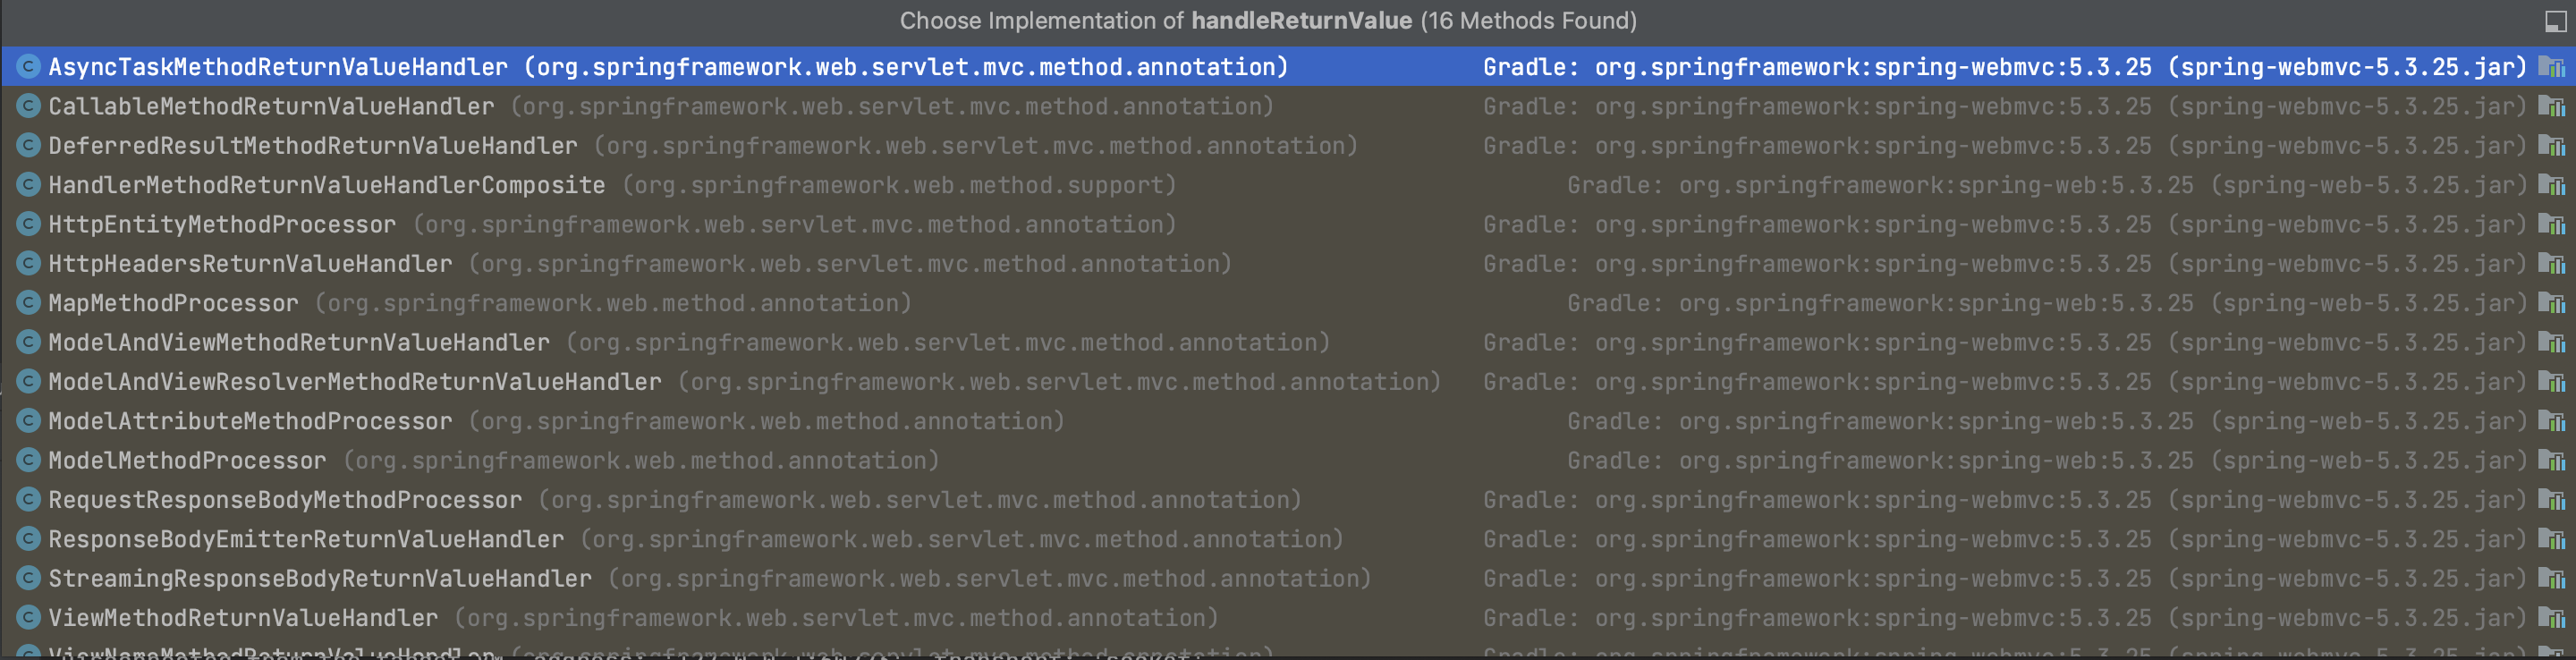
Task: Click library jar icon on AsyncTaskMethodReturnValueHandler row
Action: pyautogui.click(x=2552, y=67)
